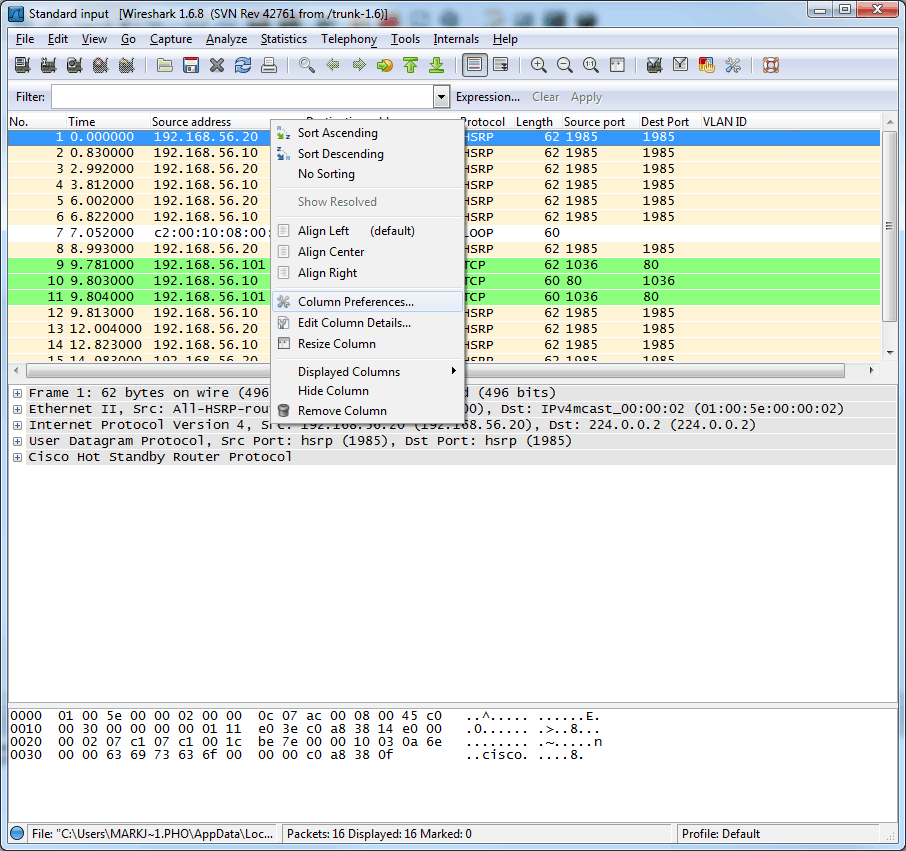Focus the Filter text input field
The image size is (906, 851).
[x=243, y=97]
